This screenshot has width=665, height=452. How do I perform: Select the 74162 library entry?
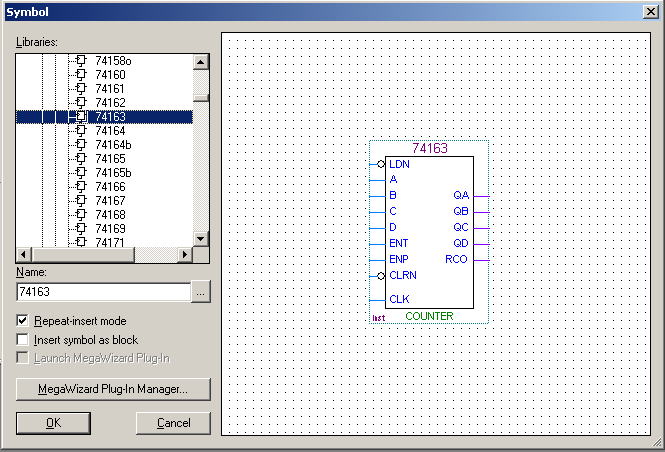click(110, 103)
